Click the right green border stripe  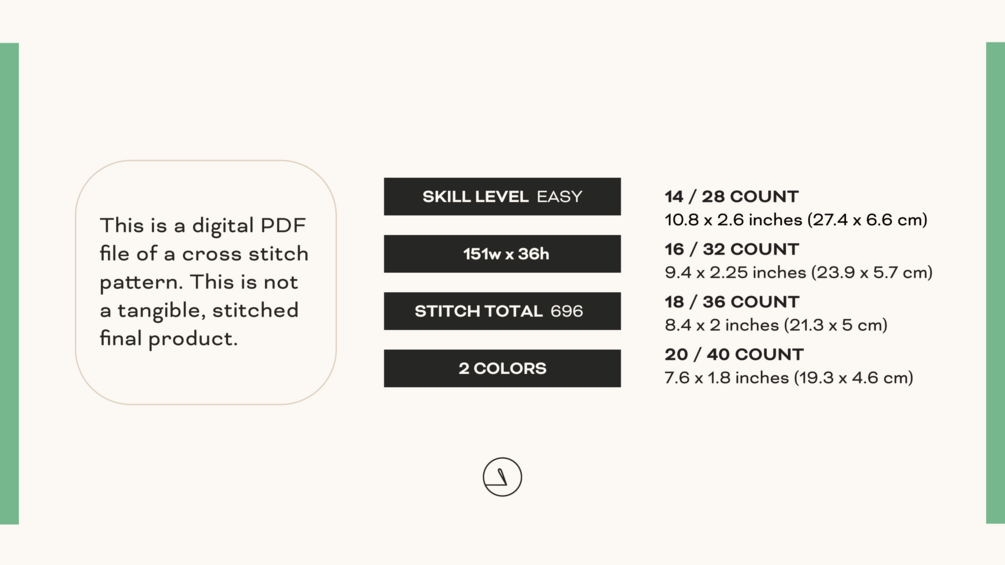[995, 283]
